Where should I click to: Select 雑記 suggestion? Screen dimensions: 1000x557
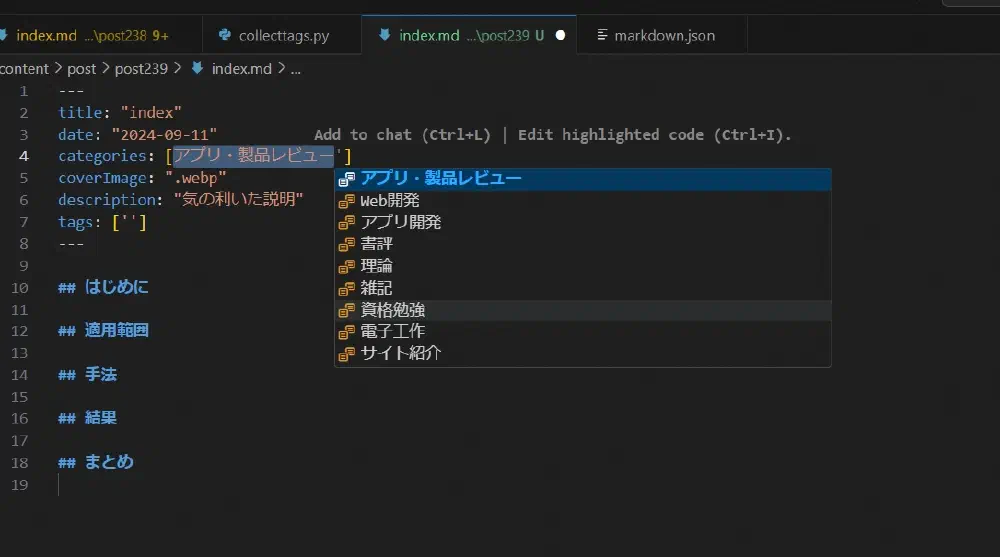[x=583, y=288]
